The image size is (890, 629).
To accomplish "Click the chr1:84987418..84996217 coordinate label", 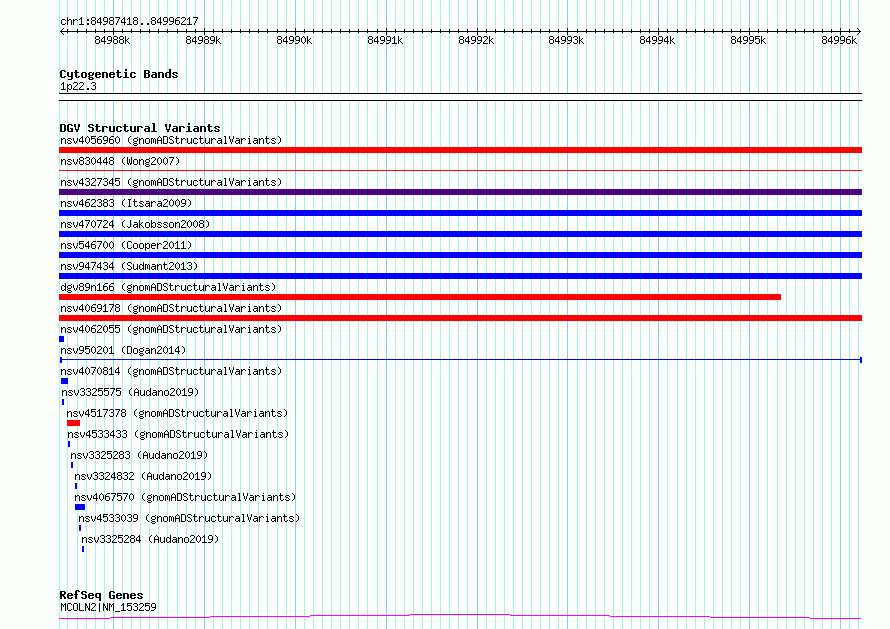I will 129,21.
